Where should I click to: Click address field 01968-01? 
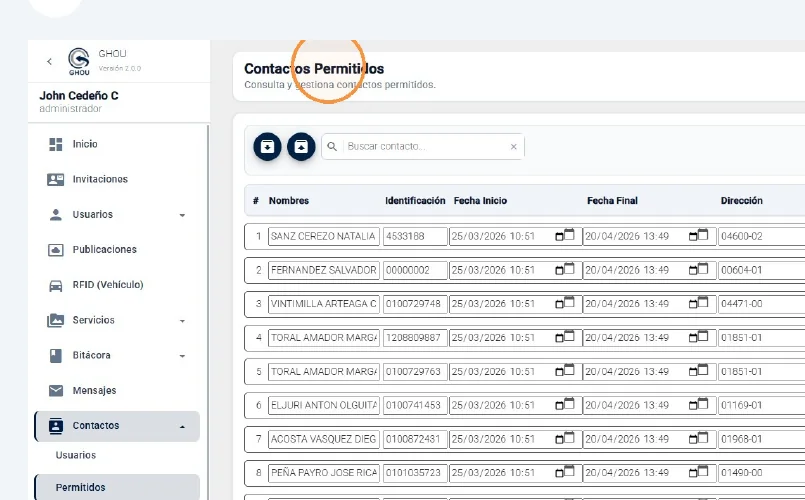pos(761,439)
